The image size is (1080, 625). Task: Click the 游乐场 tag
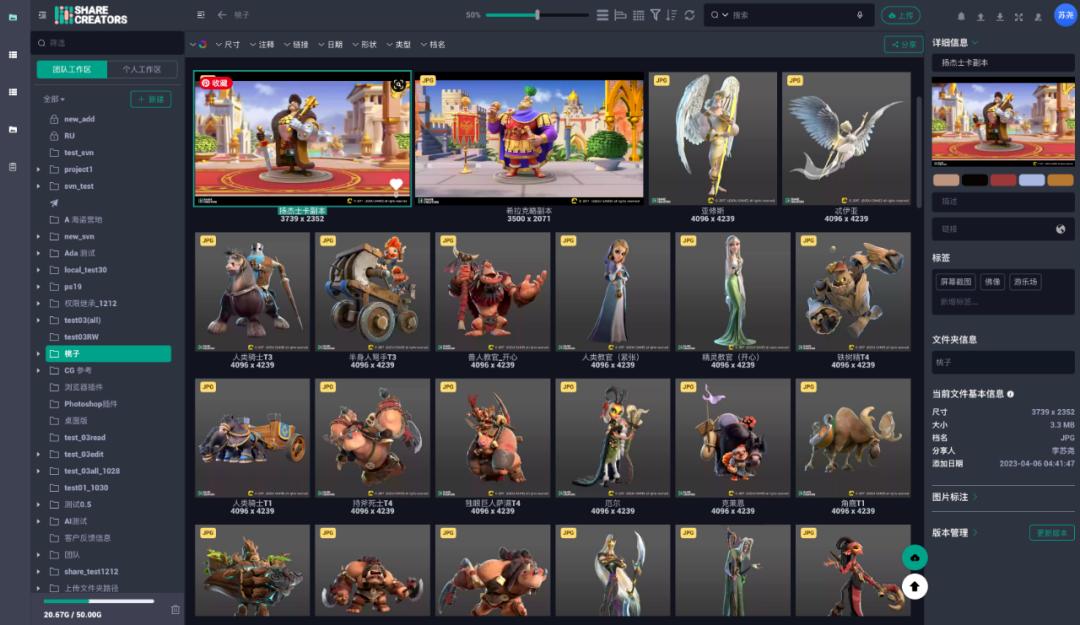(1025, 281)
